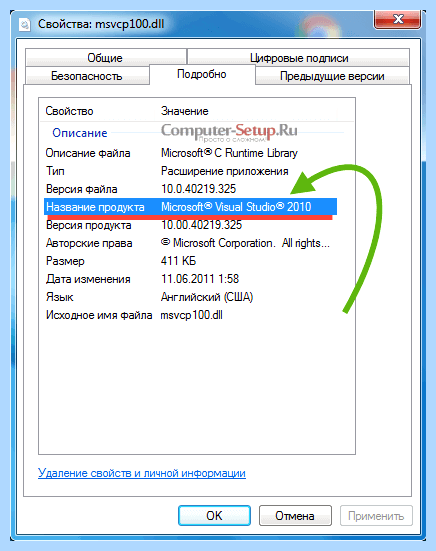Select the Безопасность tab
The width and height of the screenshot is (436, 551).
[x=87, y=76]
